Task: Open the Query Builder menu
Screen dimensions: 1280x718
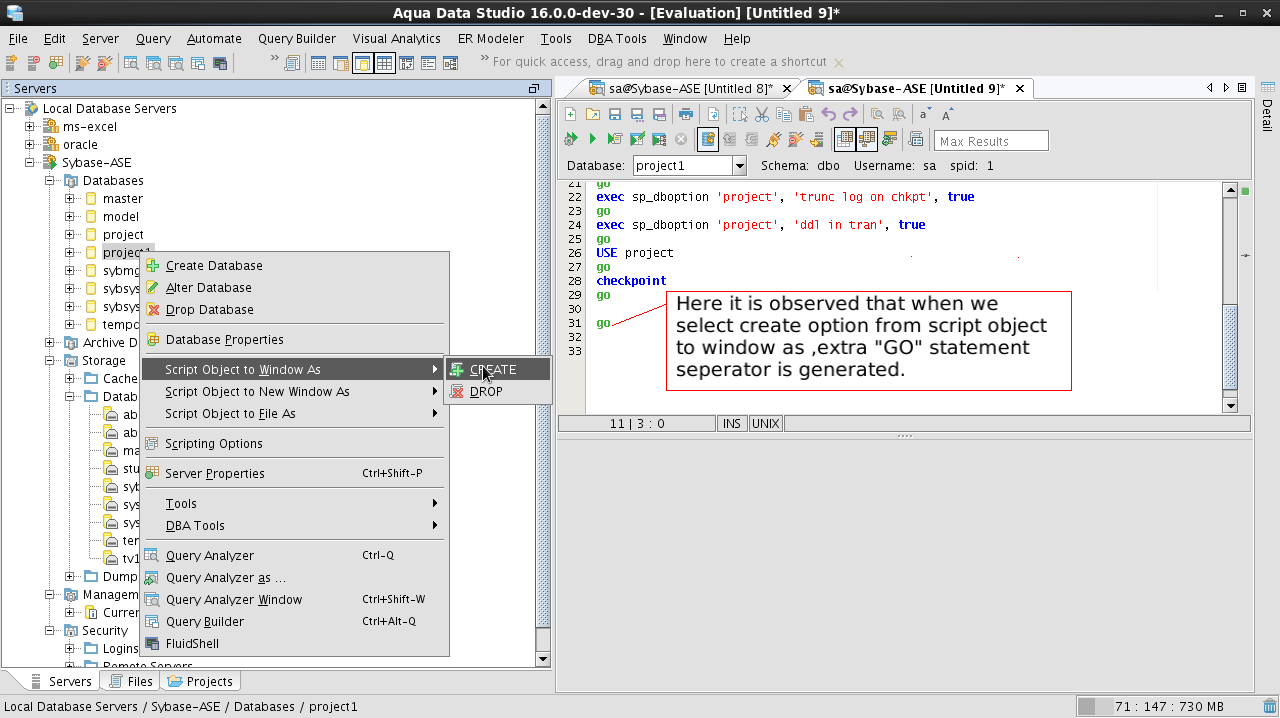Action: click(296, 39)
